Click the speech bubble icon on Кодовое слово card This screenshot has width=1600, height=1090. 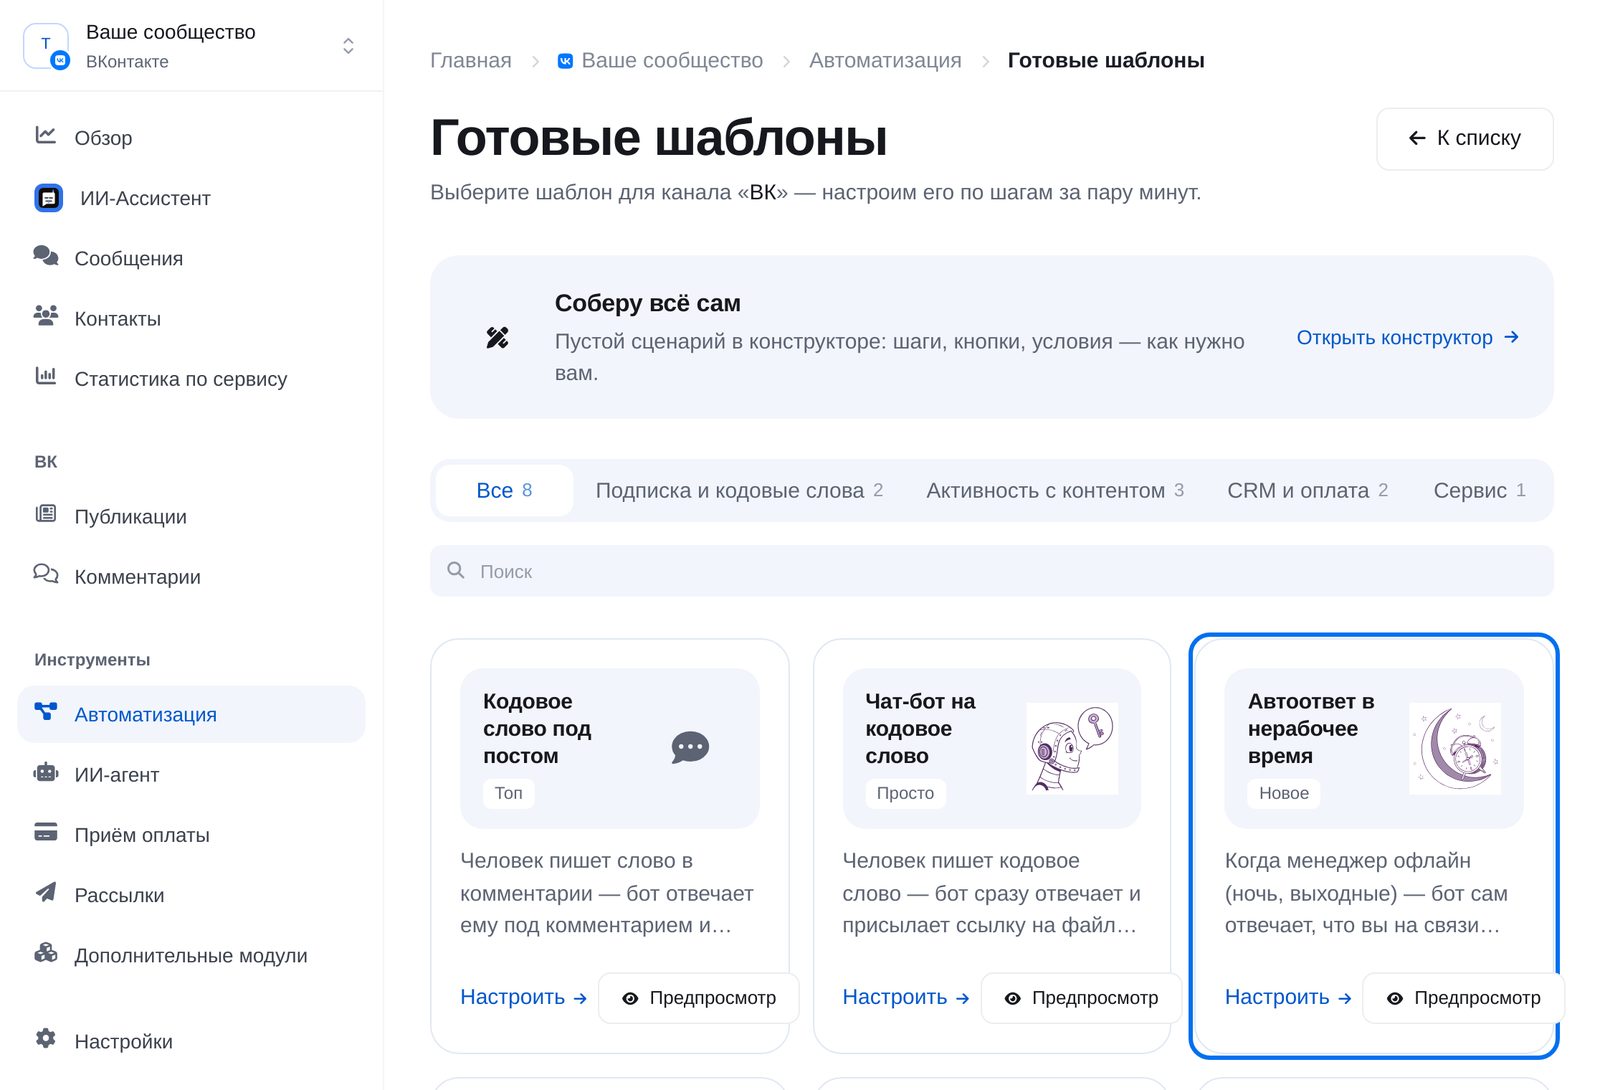point(690,747)
